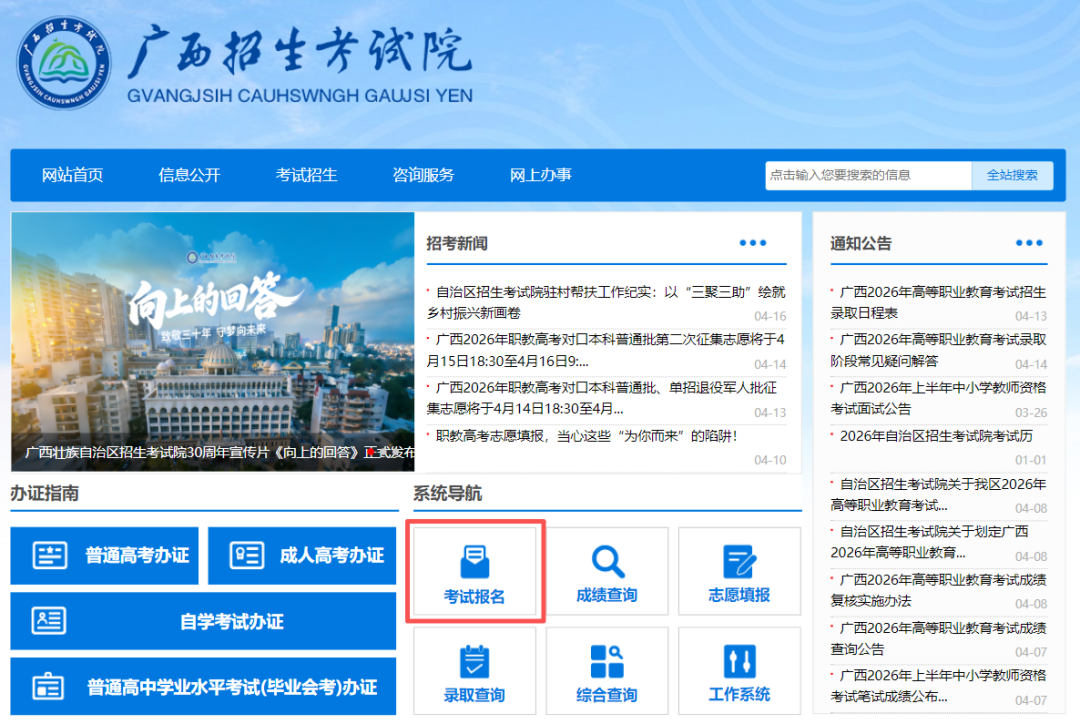The height and width of the screenshot is (724, 1080).
Task: Open notice 中小学教师资格考试面试公告
Action: coord(938,398)
